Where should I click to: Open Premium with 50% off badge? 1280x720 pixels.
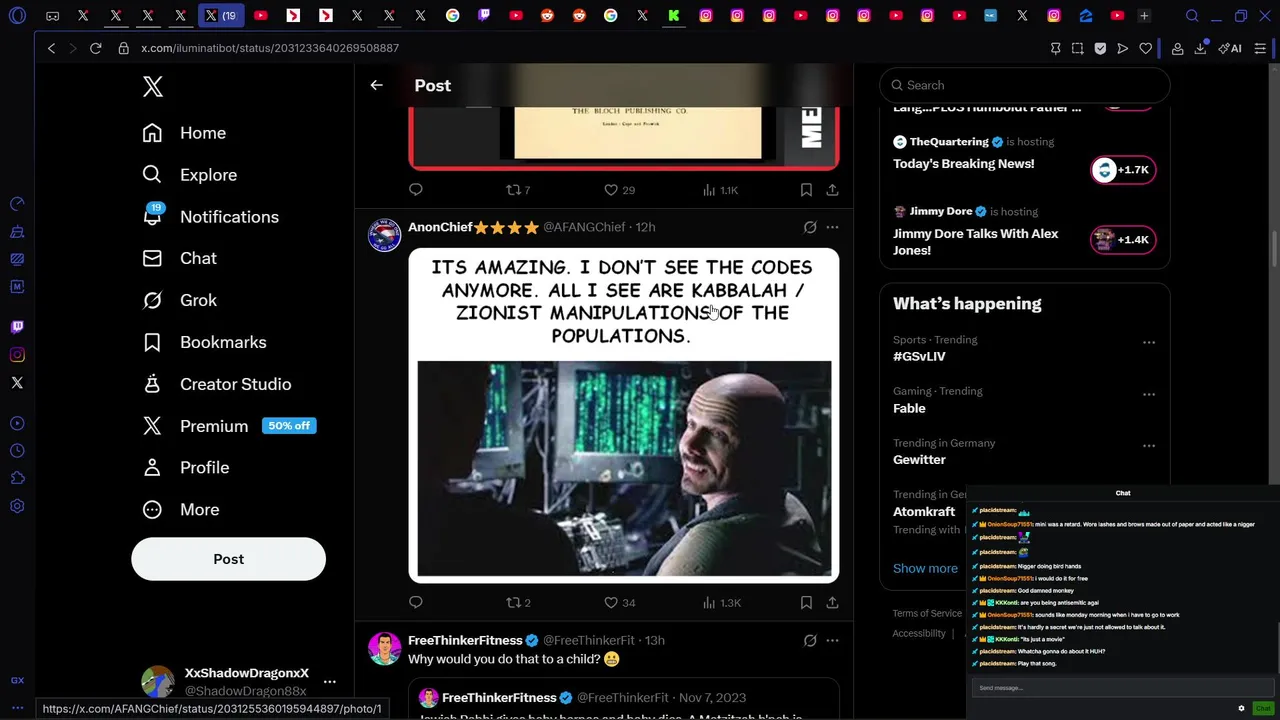click(229, 426)
